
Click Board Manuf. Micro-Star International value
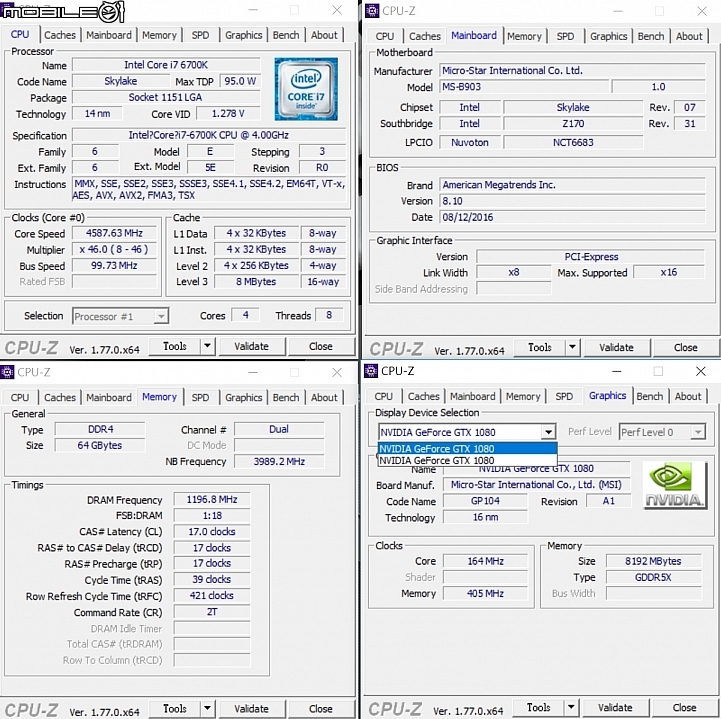[x=536, y=485]
